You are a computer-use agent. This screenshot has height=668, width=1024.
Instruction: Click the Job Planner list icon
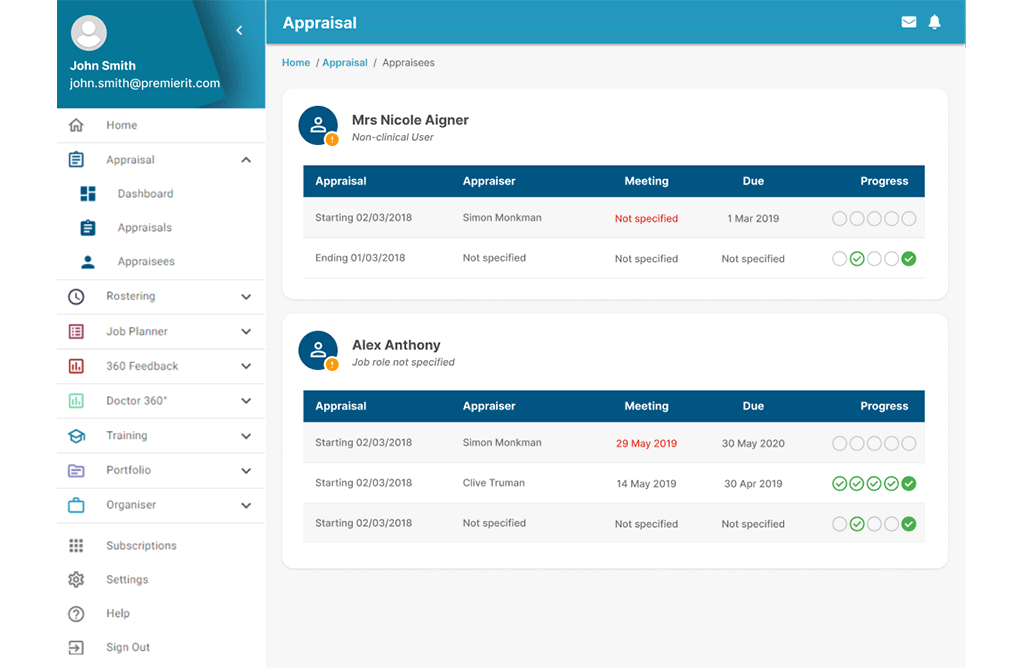pyautogui.click(x=76, y=332)
